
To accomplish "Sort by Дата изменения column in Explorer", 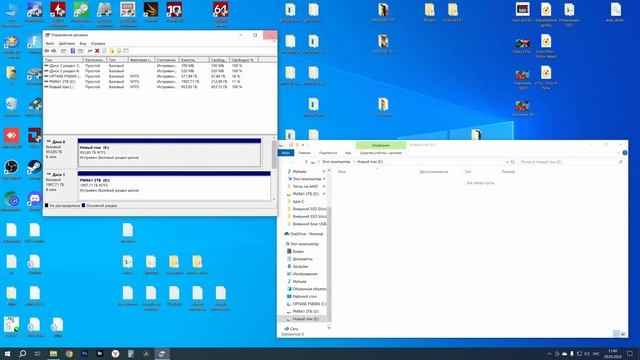I will (x=433, y=172).
